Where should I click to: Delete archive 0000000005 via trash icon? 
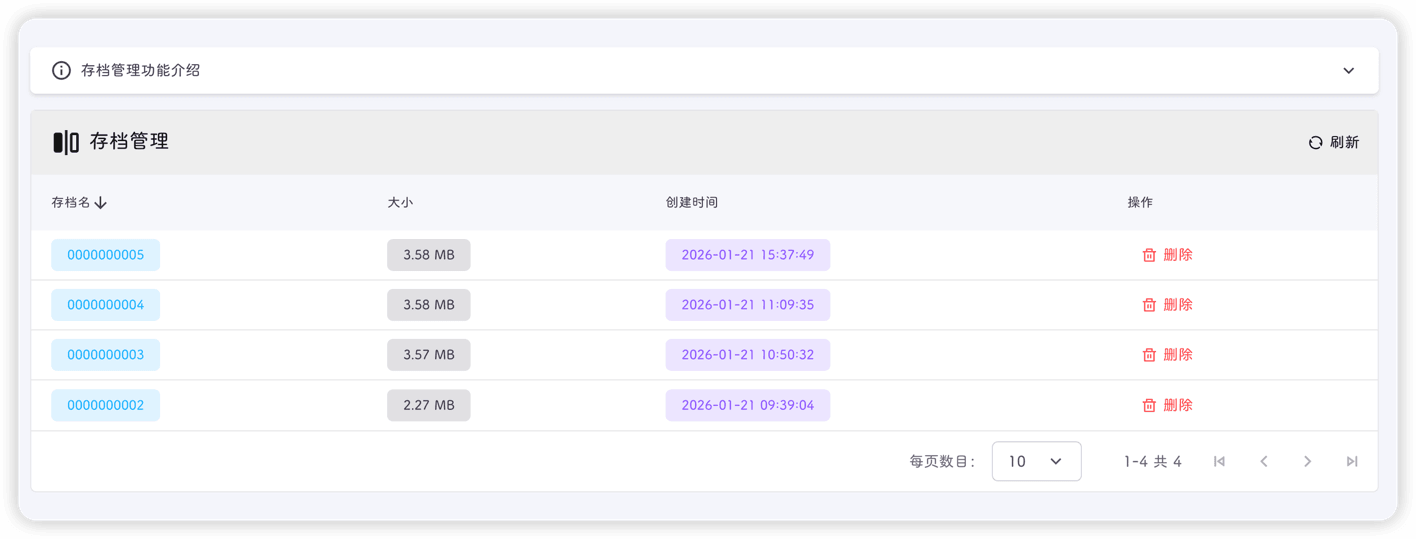click(1149, 255)
